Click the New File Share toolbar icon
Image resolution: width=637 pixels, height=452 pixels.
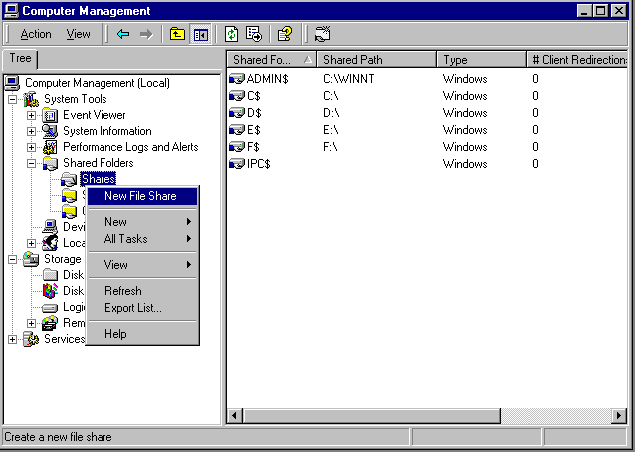323,35
